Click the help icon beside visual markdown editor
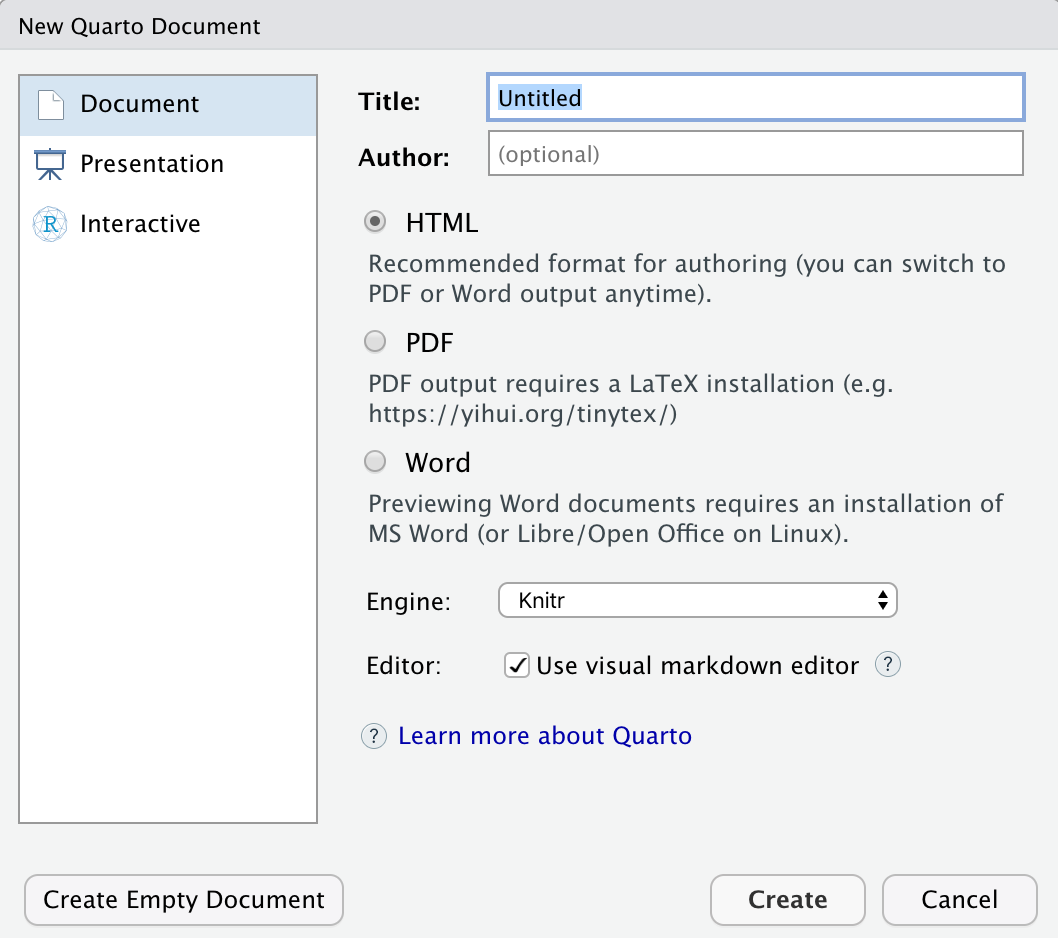 [x=886, y=664]
